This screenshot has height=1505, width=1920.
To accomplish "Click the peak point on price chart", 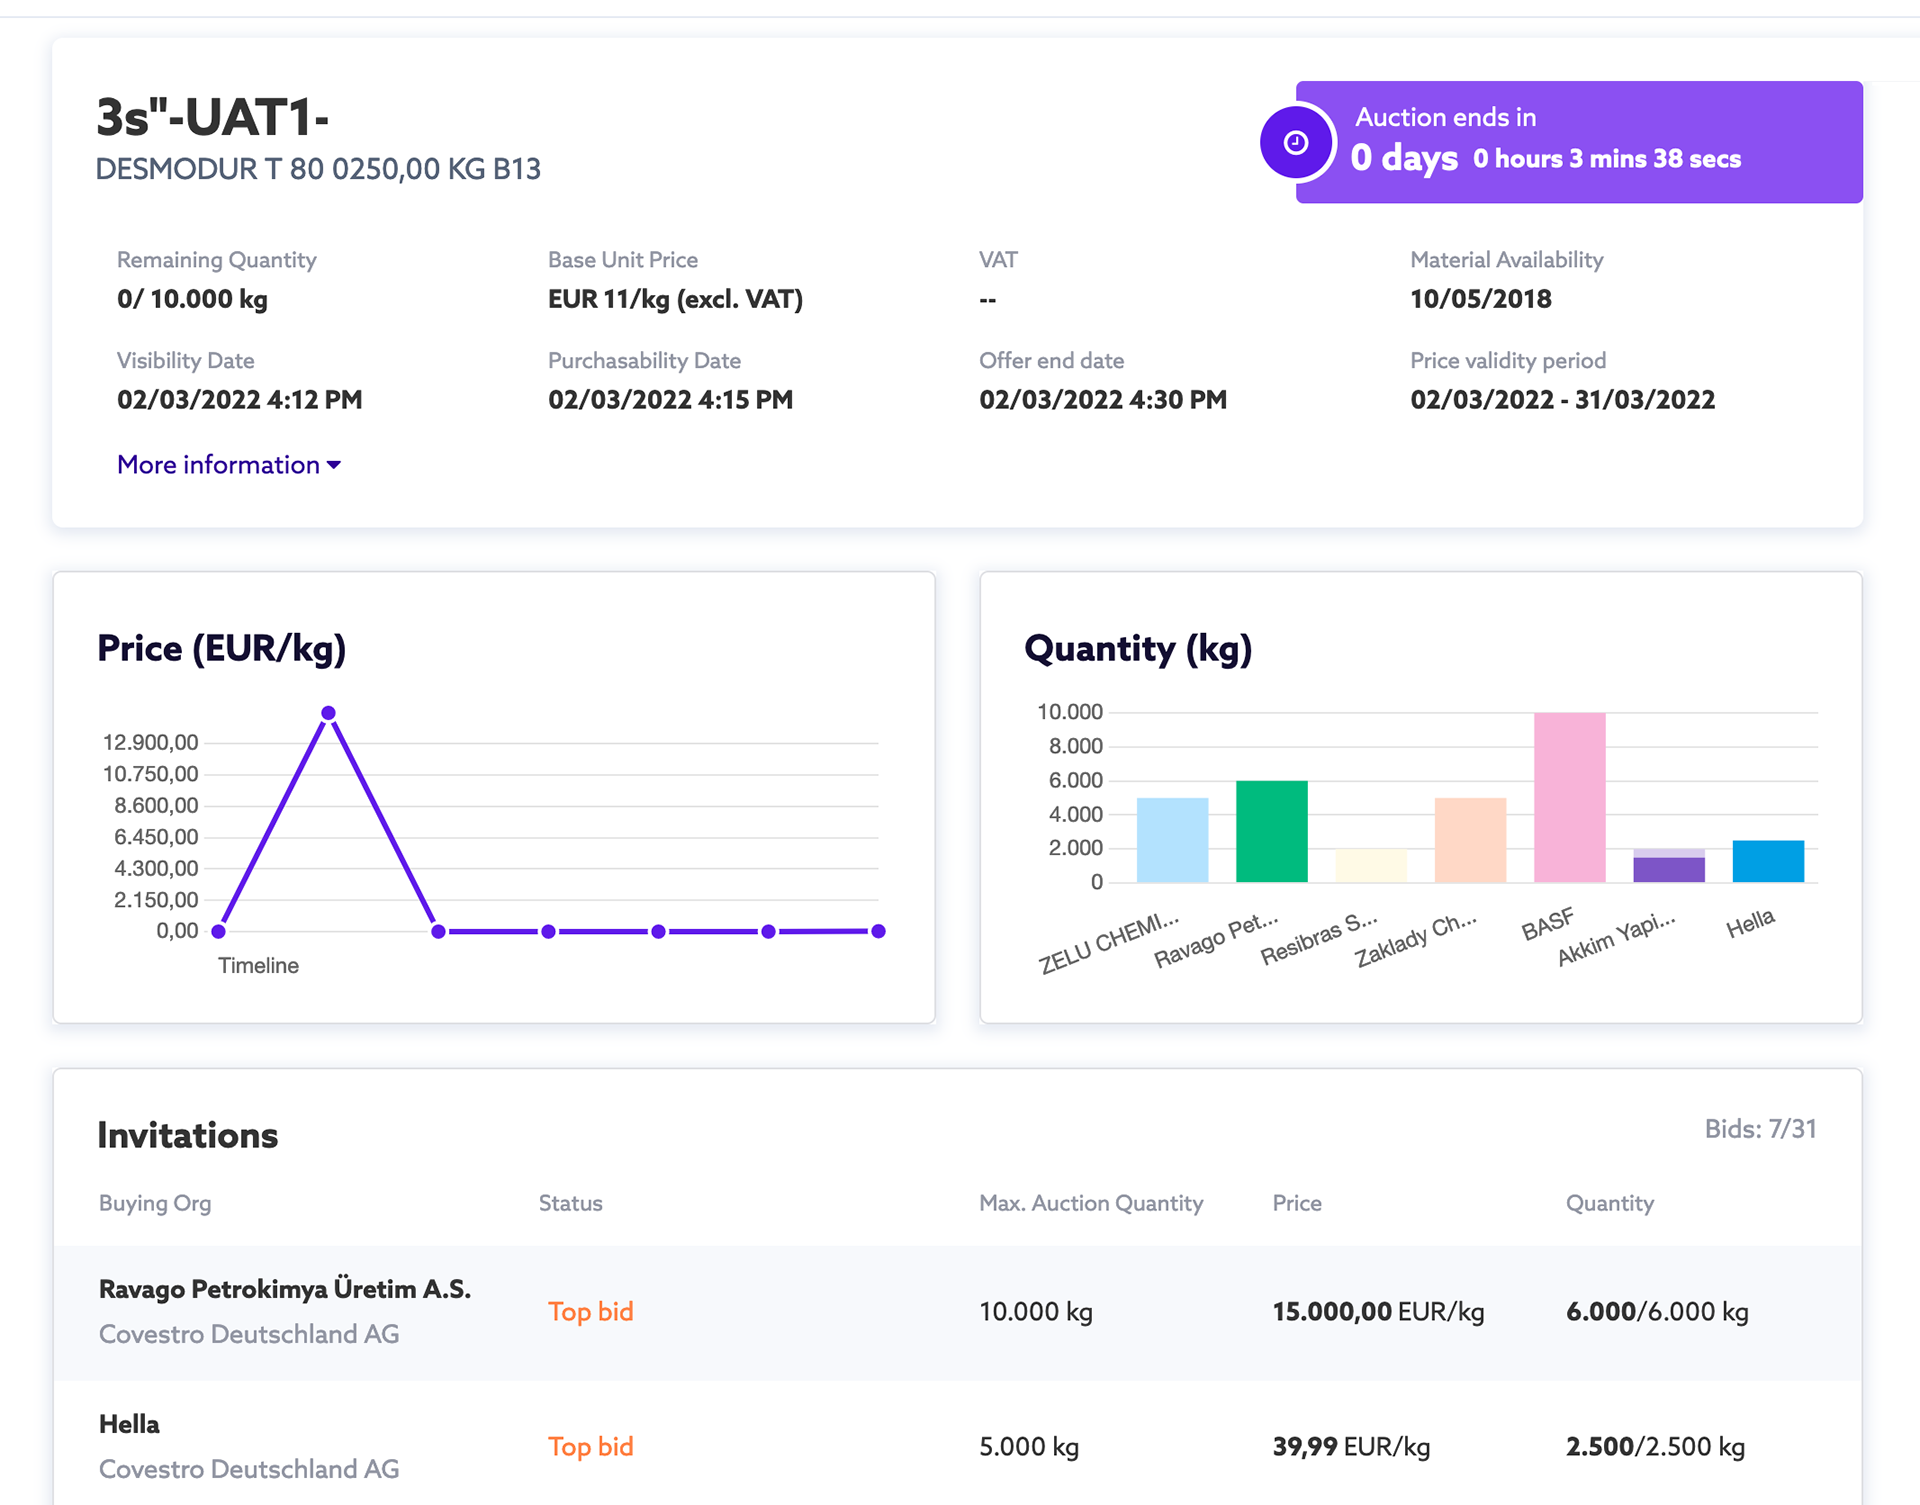I will [x=328, y=713].
